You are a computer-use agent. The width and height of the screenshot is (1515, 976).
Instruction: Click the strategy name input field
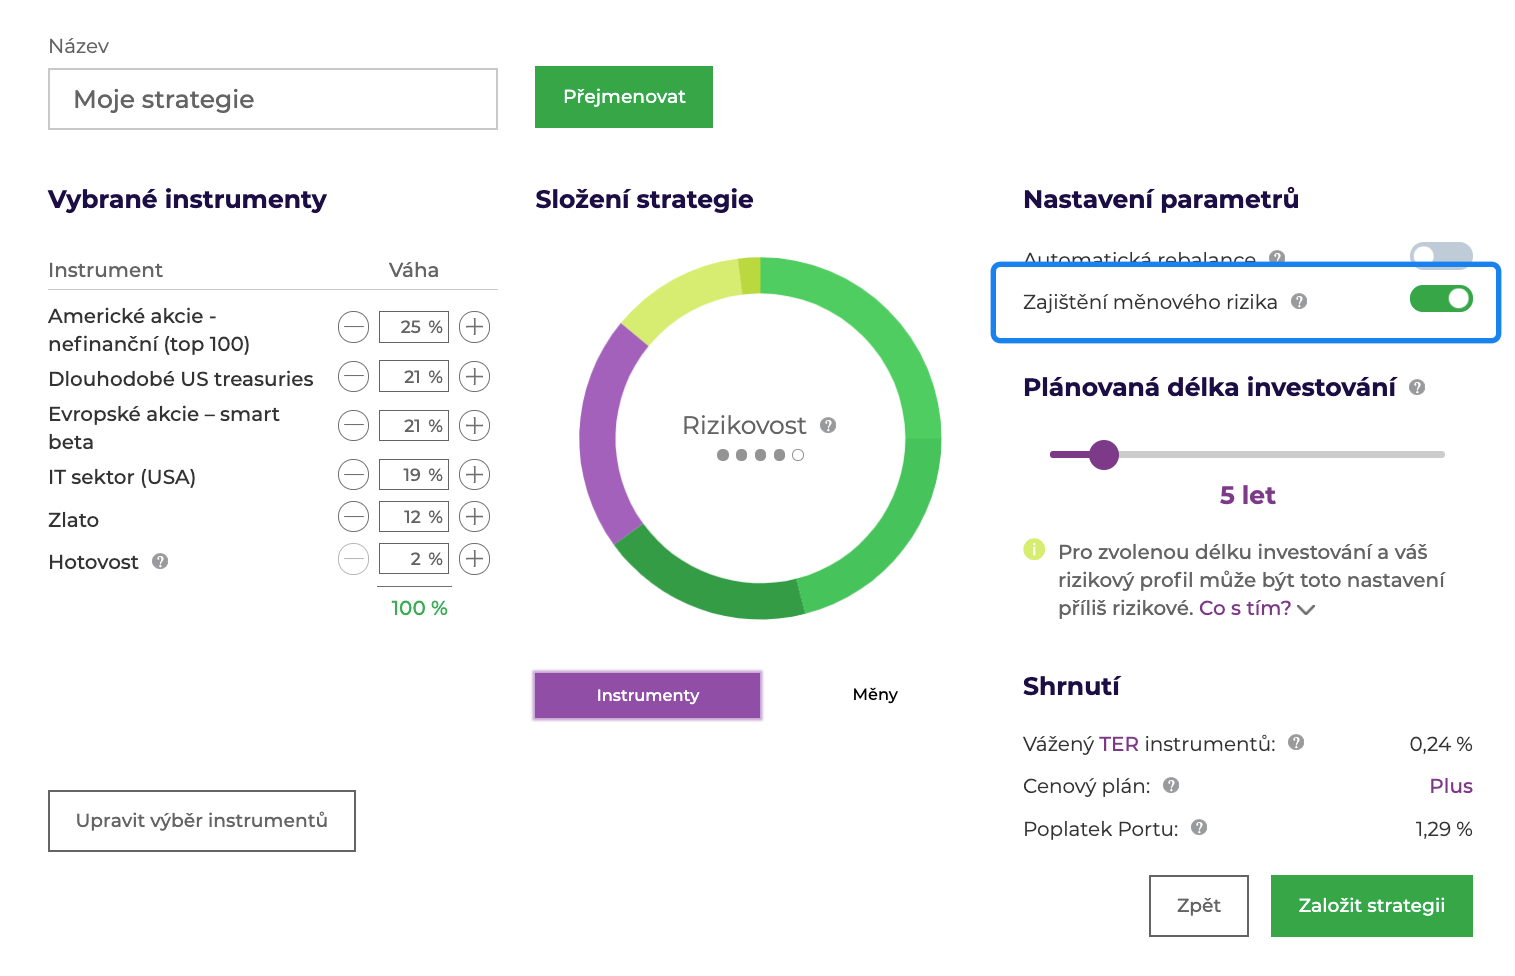(272, 99)
